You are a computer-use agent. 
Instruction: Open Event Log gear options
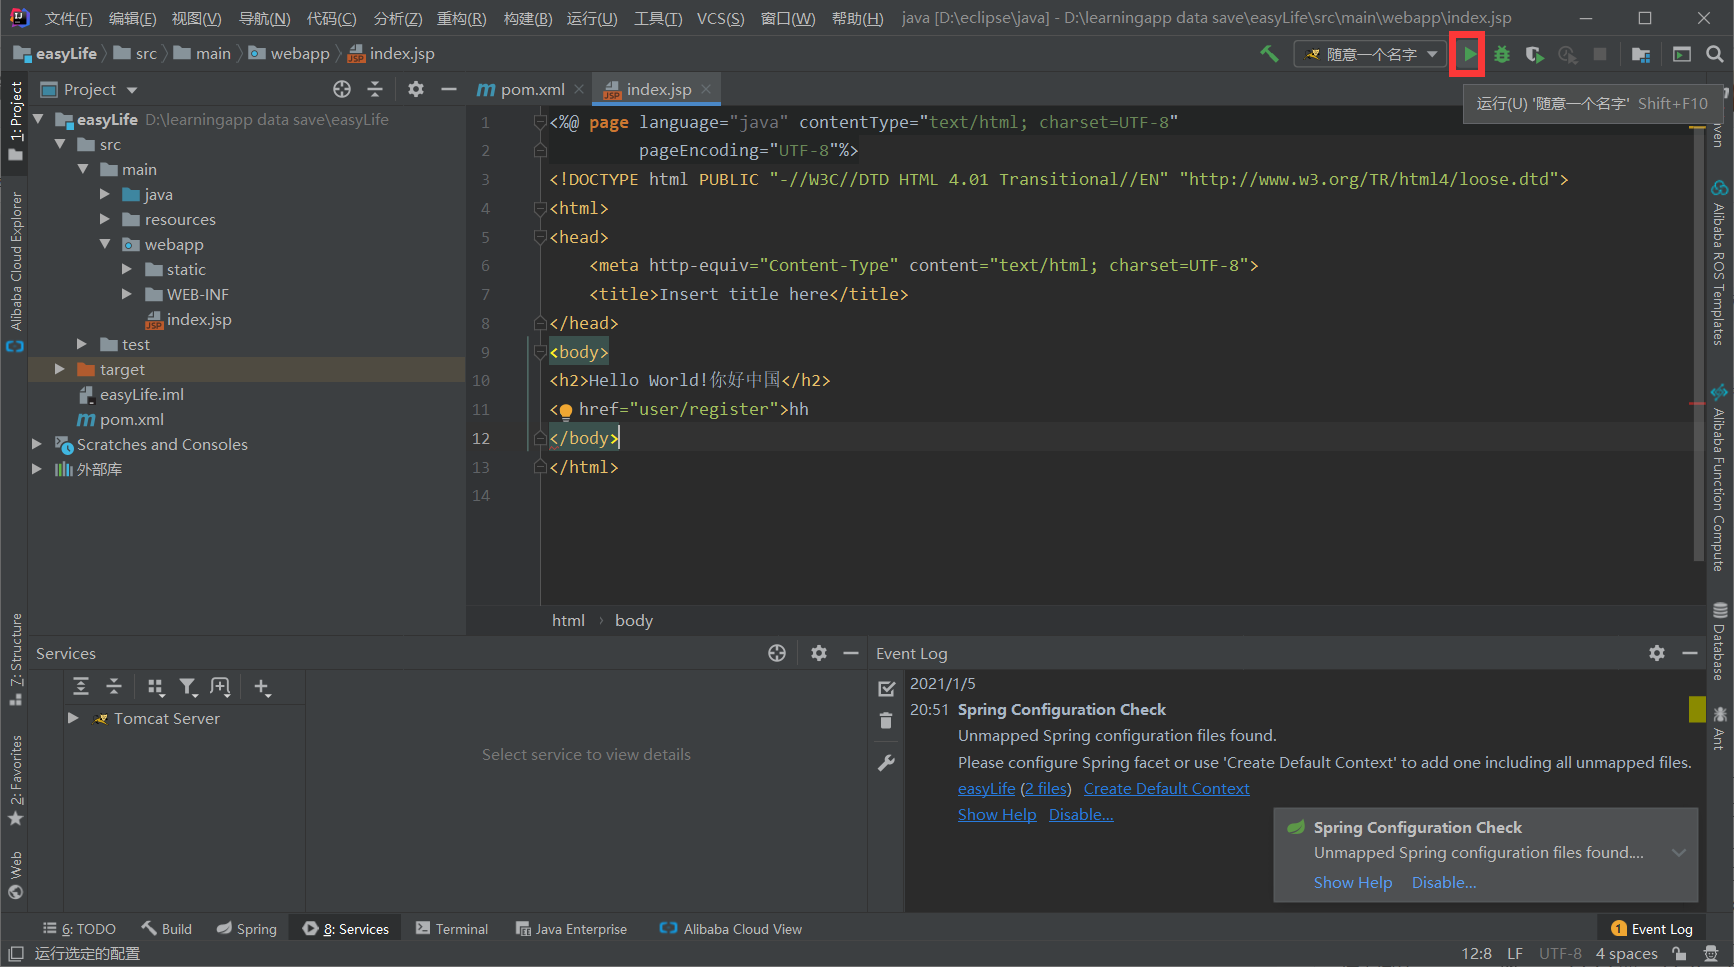pos(1657,653)
